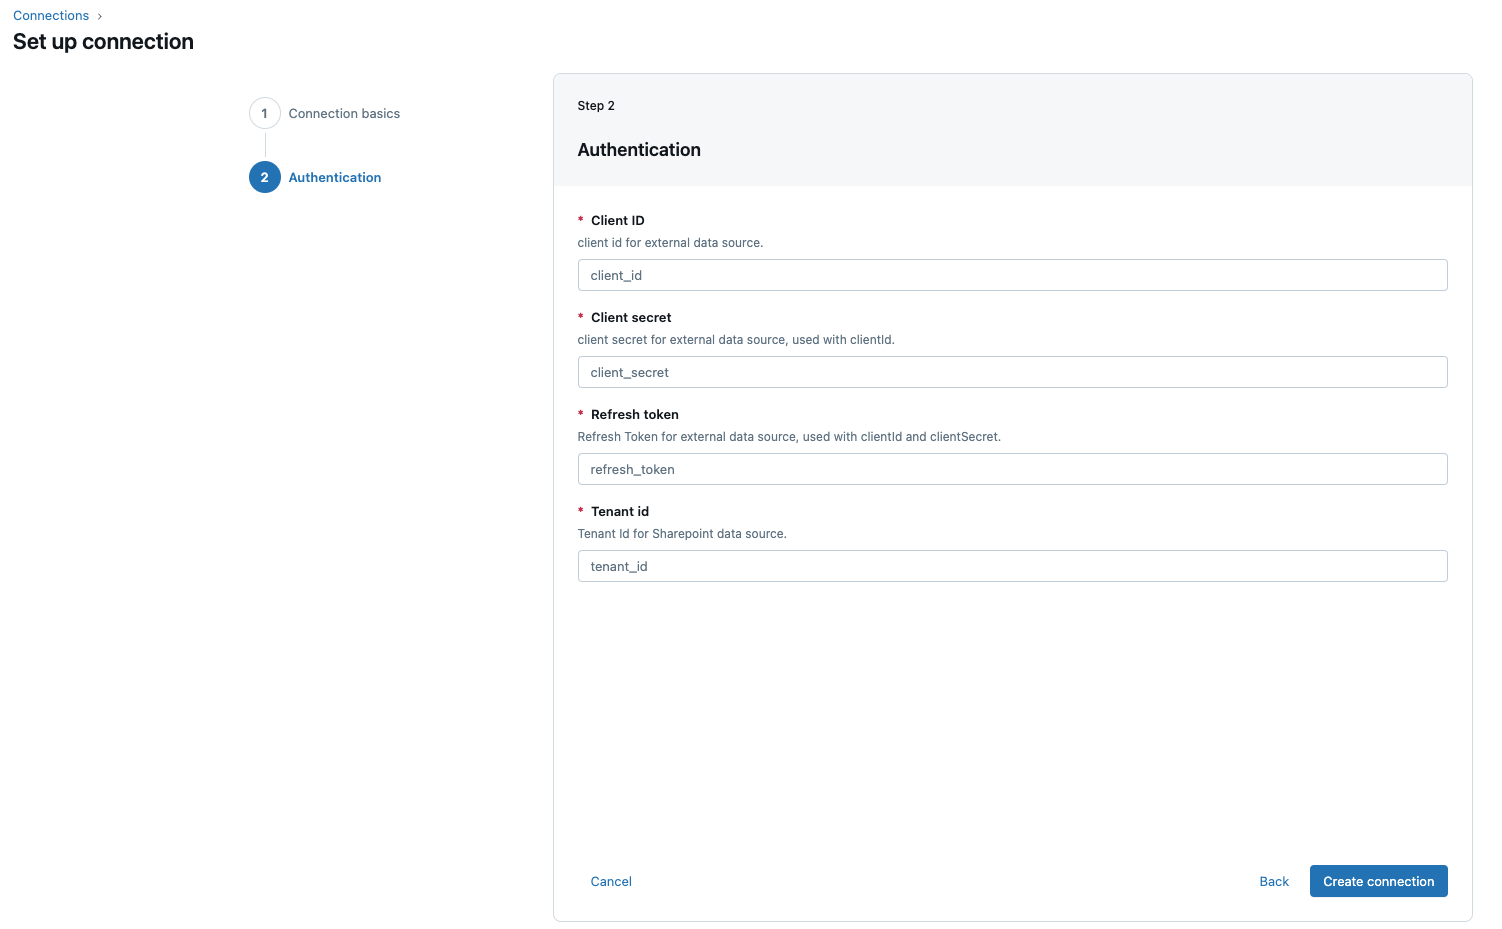Image resolution: width=1502 pixels, height=929 pixels.
Task: Select the Connection basics step
Action: [x=343, y=113]
